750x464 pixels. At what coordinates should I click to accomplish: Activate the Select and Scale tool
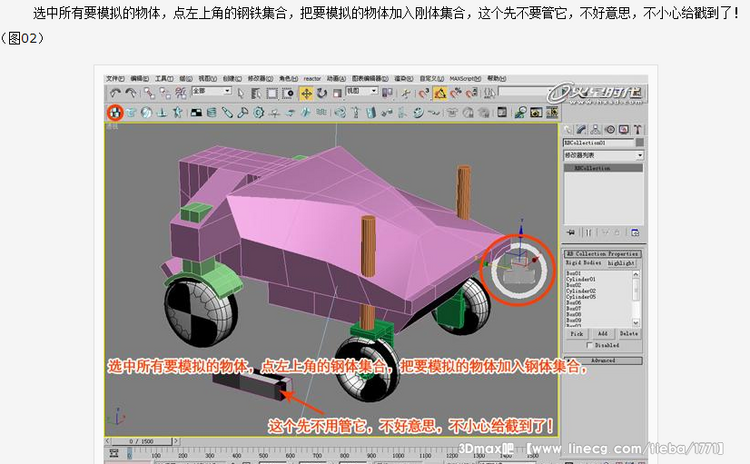coord(337,93)
